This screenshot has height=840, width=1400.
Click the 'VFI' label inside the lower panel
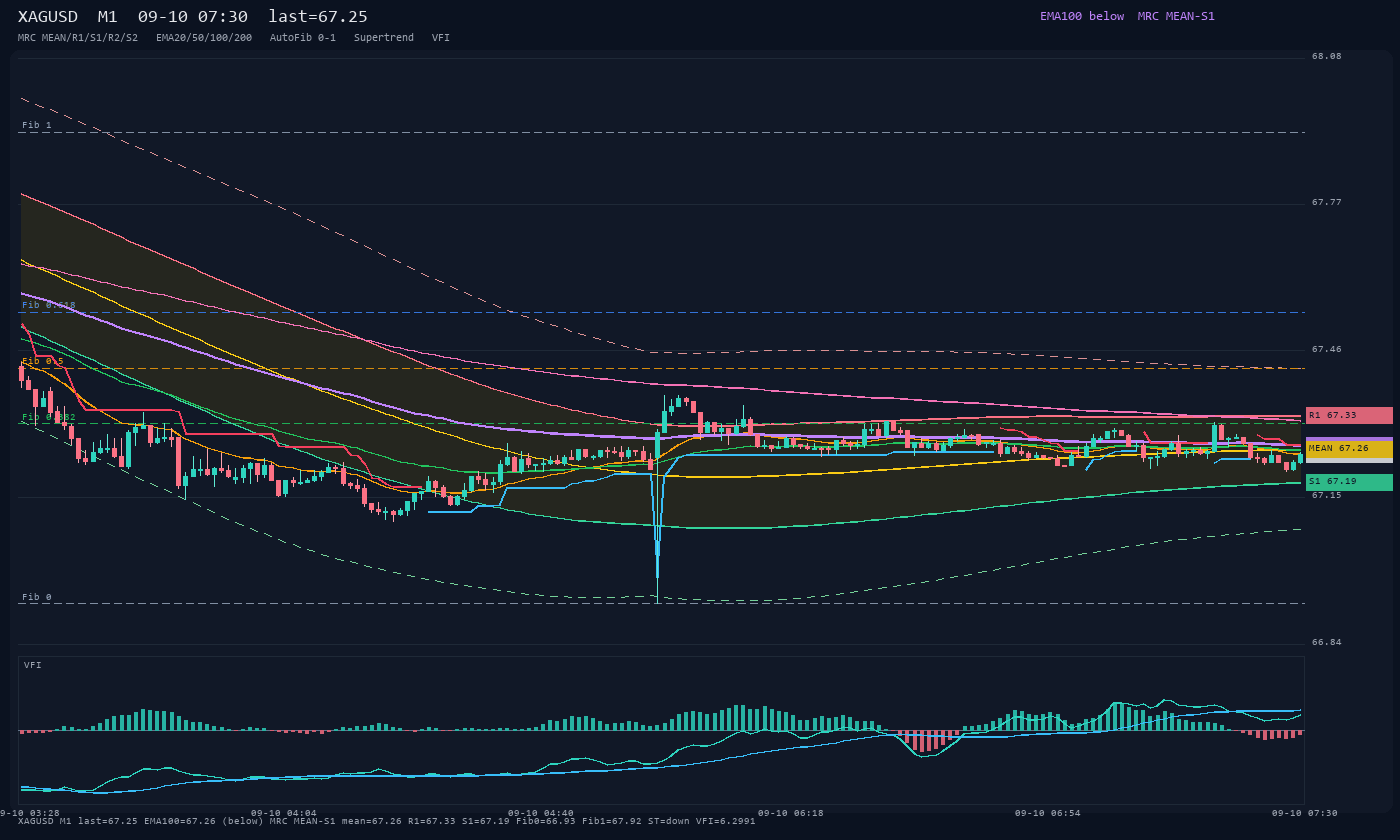click(33, 665)
